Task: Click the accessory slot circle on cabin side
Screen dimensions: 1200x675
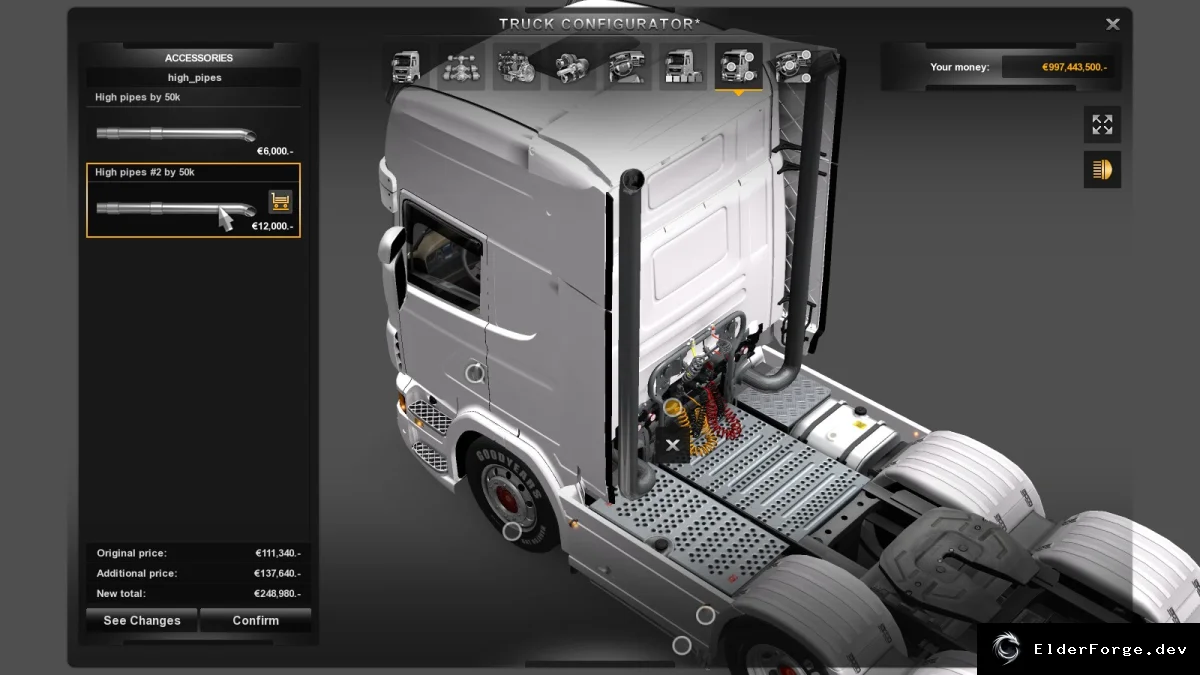Action: point(475,373)
